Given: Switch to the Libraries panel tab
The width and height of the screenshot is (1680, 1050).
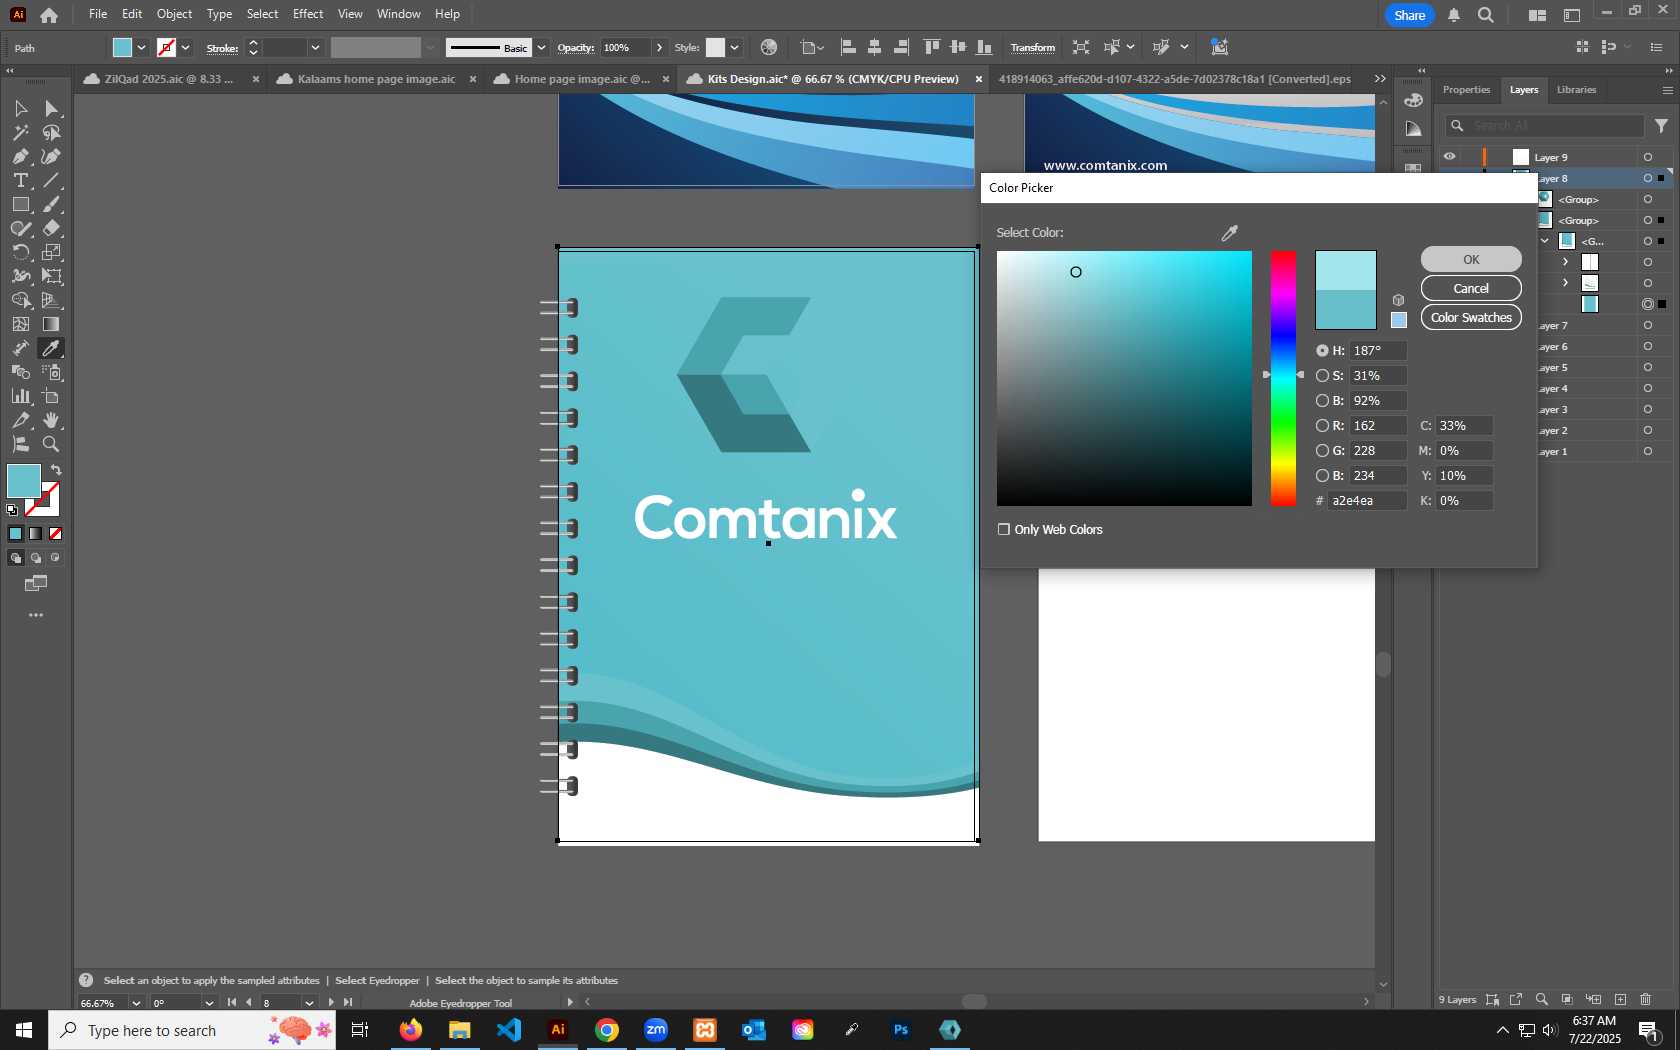Looking at the screenshot, I should click(1576, 90).
